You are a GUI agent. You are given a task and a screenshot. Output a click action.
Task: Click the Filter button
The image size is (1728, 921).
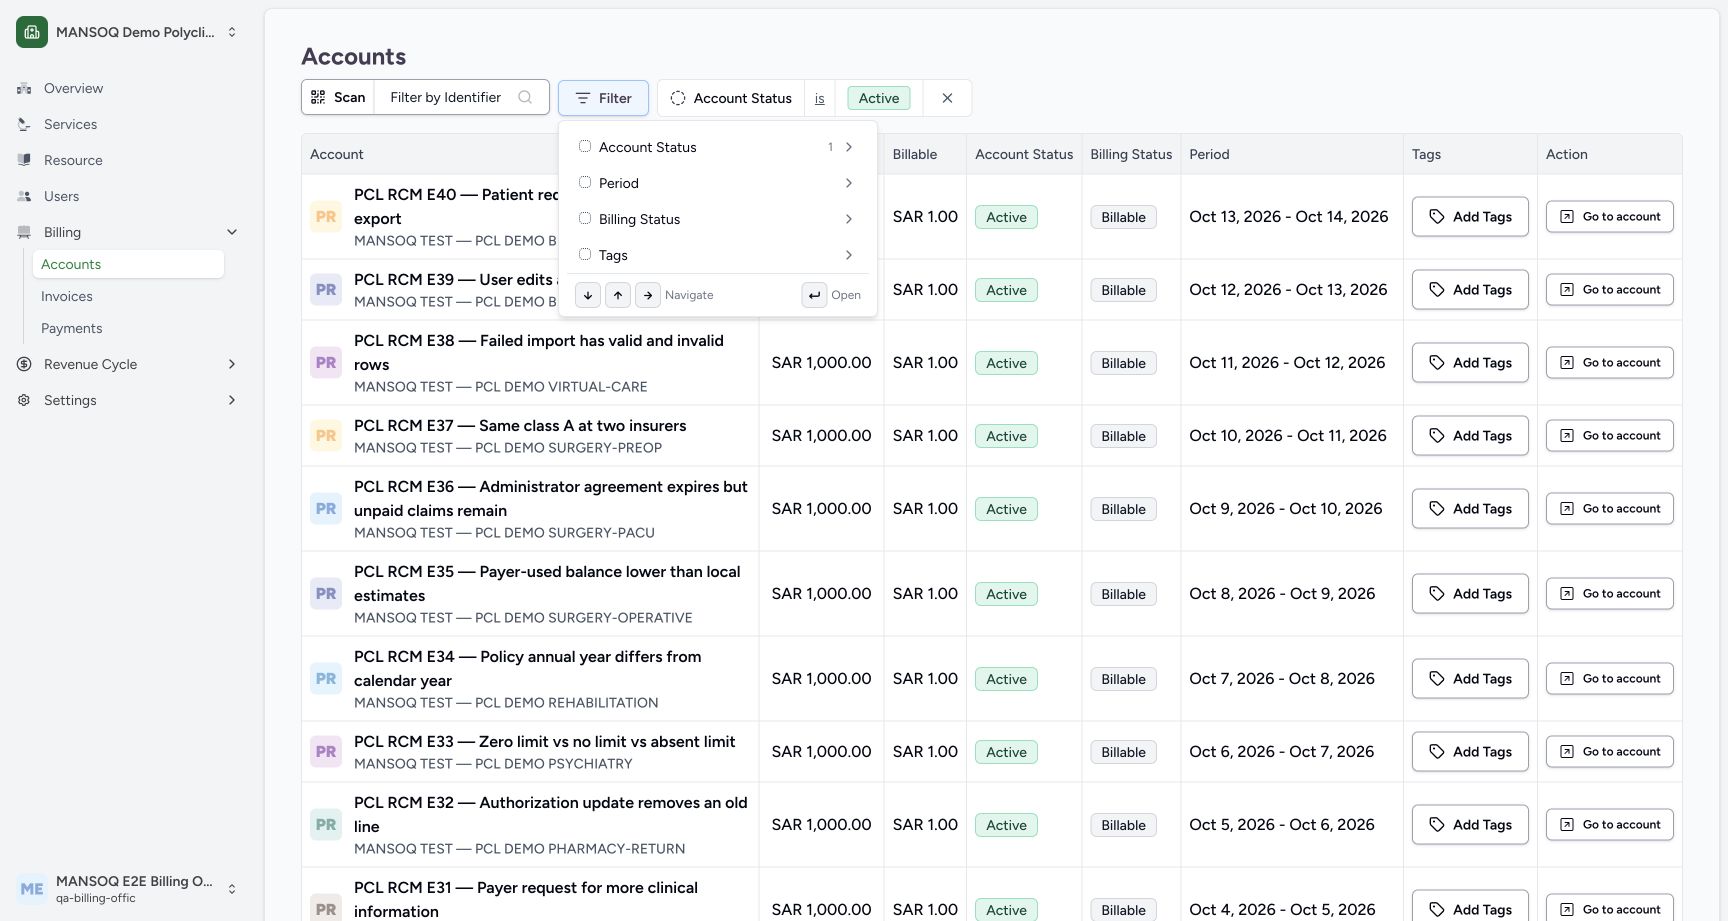(603, 98)
